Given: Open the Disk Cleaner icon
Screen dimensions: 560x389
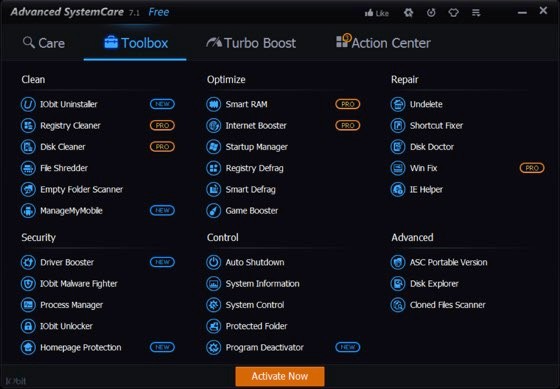Looking at the screenshot, I should 28,147.
